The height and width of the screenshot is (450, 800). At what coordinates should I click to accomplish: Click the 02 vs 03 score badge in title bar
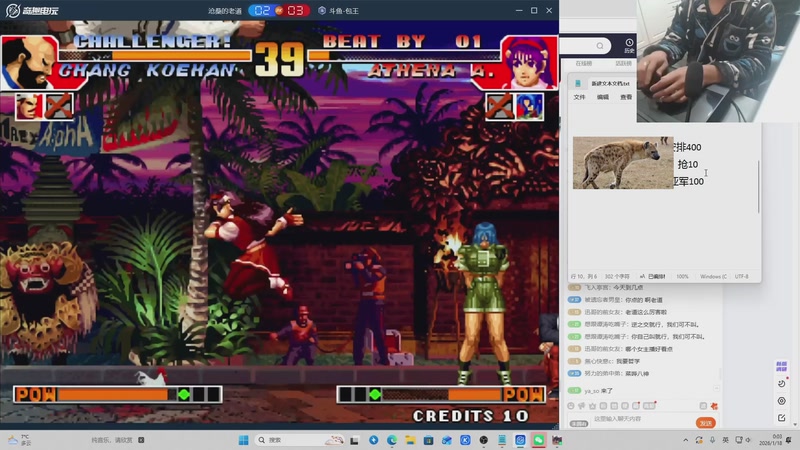279,10
